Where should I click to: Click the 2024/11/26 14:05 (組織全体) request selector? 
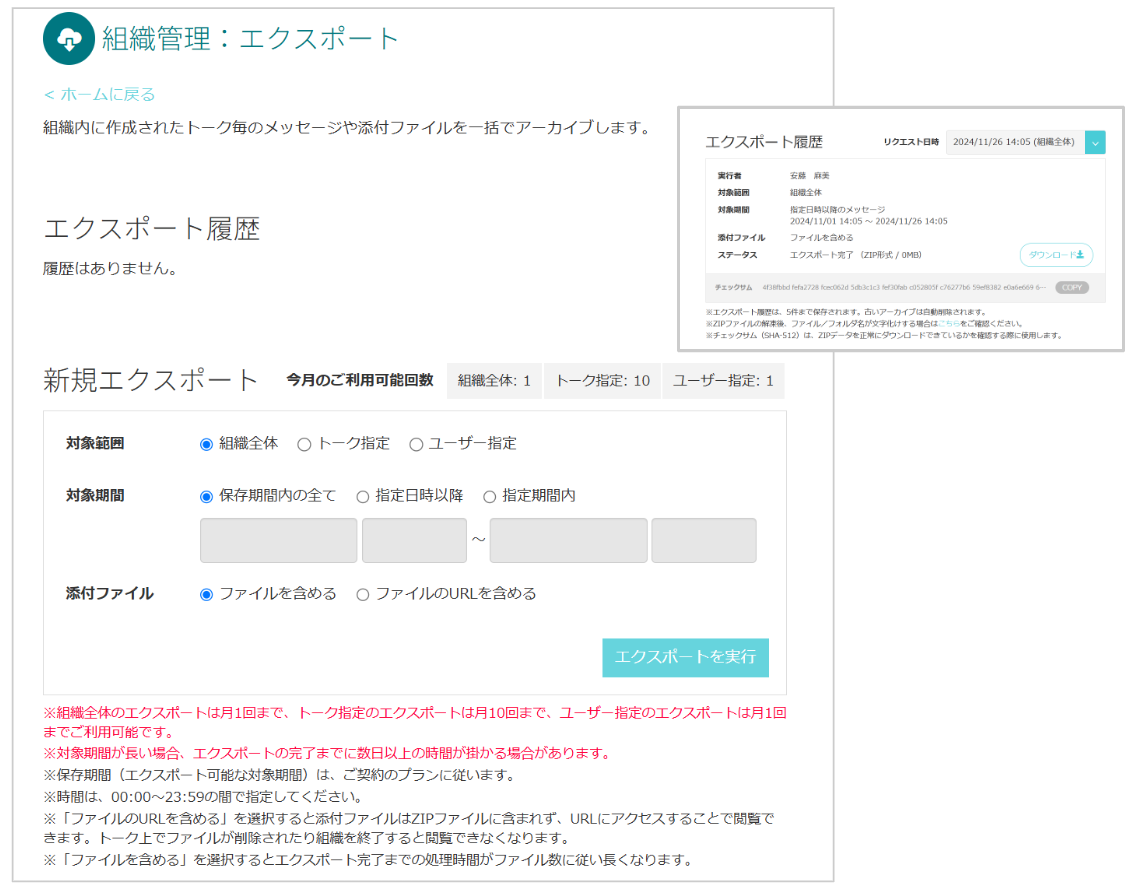point(1015,142)
